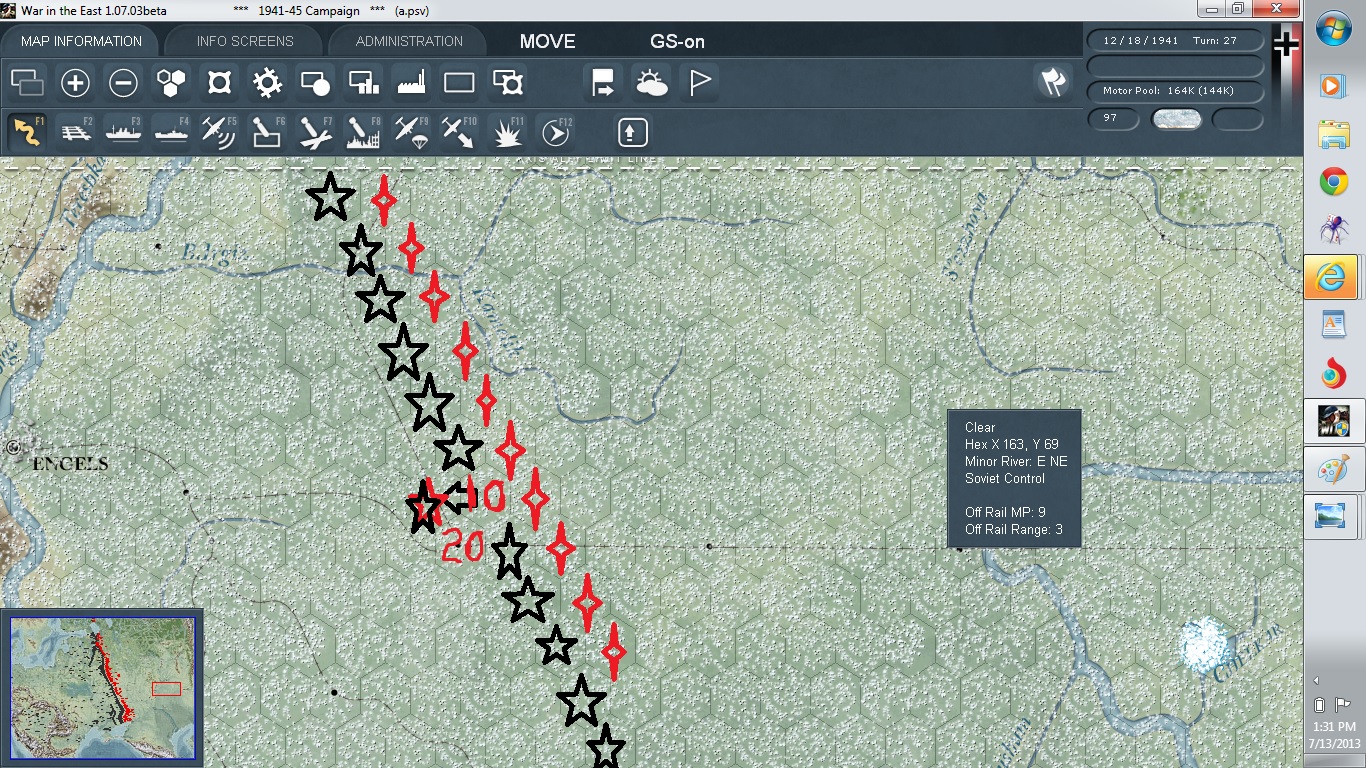The image size is (1366, 768).
Task: Click the snowy weather indicator pill
Action: (1176, 119)
